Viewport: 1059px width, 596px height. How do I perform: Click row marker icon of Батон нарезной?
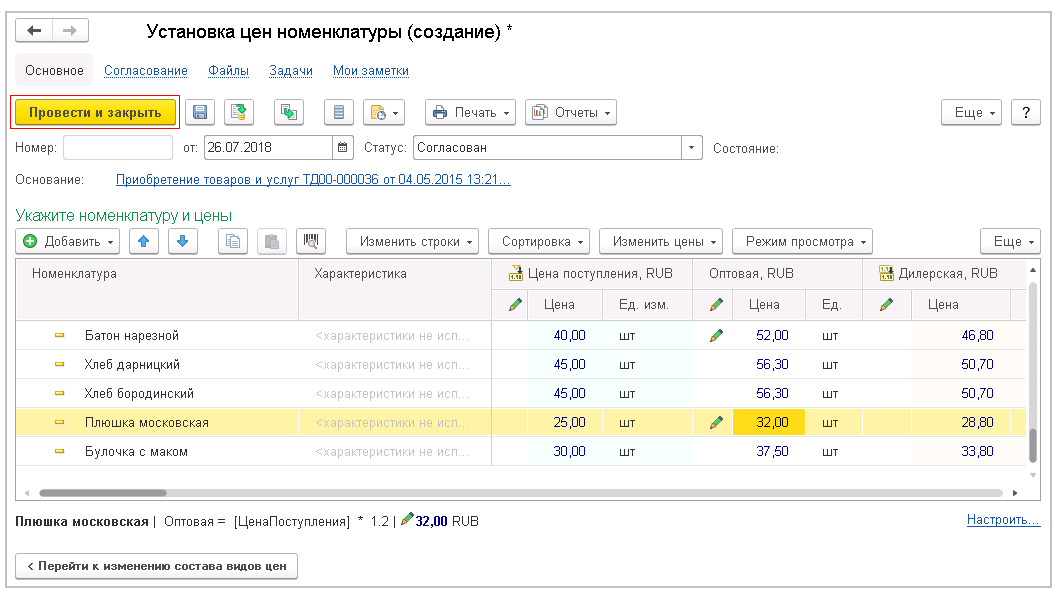59,335
